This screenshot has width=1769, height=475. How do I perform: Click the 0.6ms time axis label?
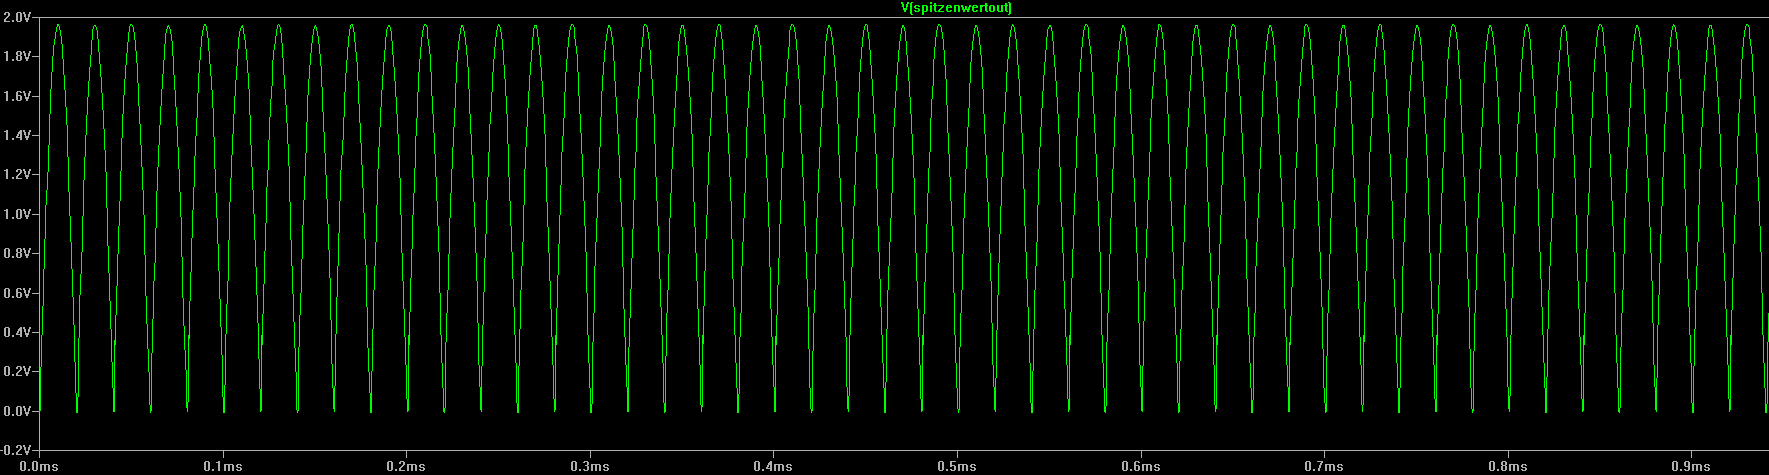[1140, 467]
